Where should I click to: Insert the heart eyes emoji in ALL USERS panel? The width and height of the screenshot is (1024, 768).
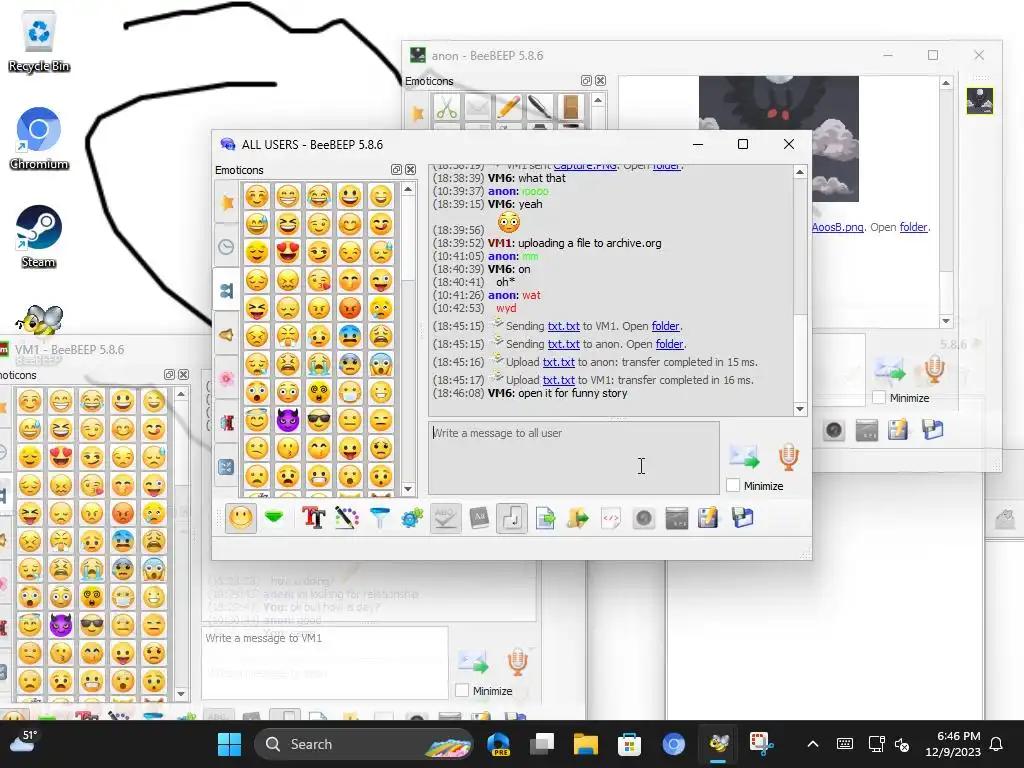(287, 251)
